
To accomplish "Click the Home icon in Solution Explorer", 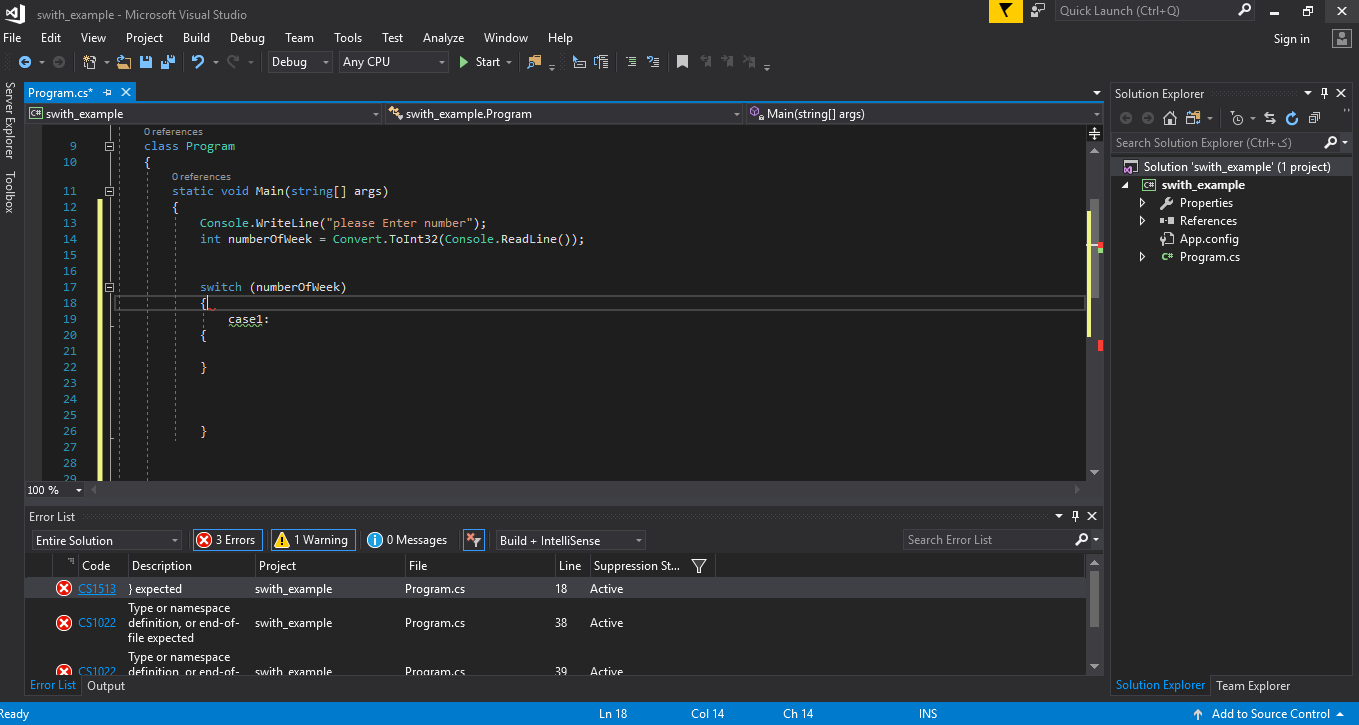I will [x=1169, y=118].
